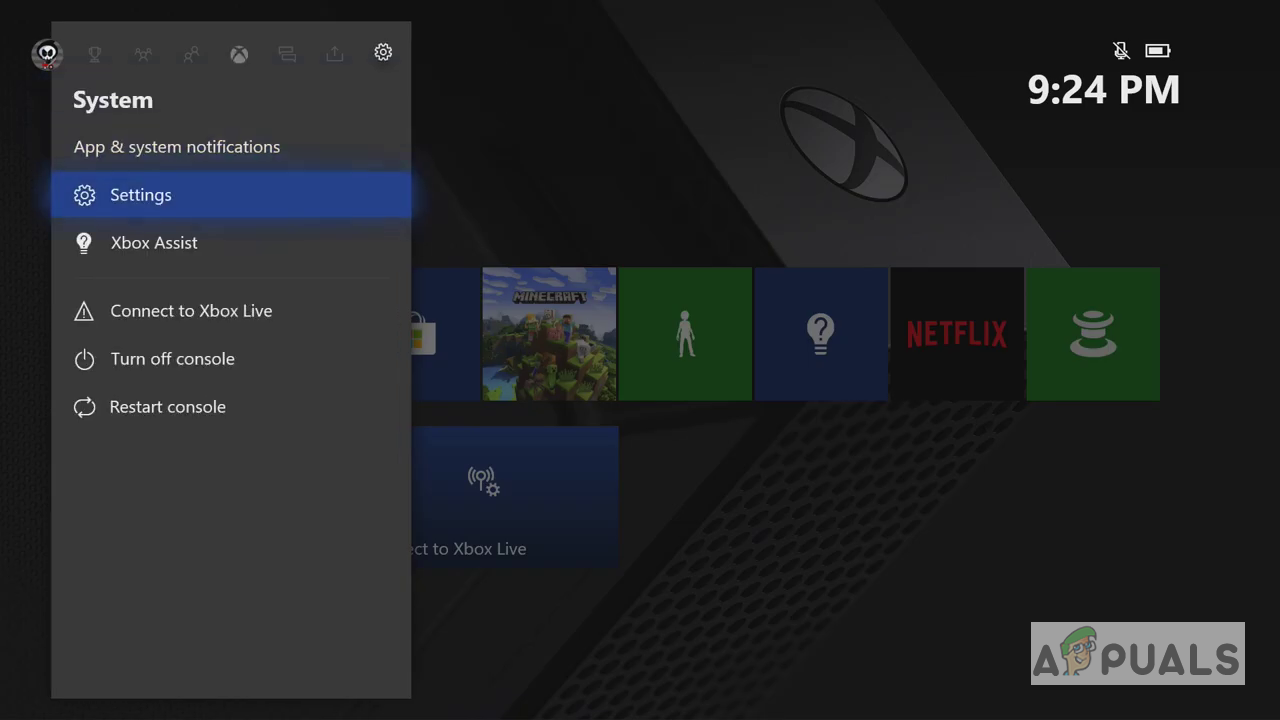Select the System gear tab in the guide
Screen dimensions: 1280x720
(x=383, y=52)
